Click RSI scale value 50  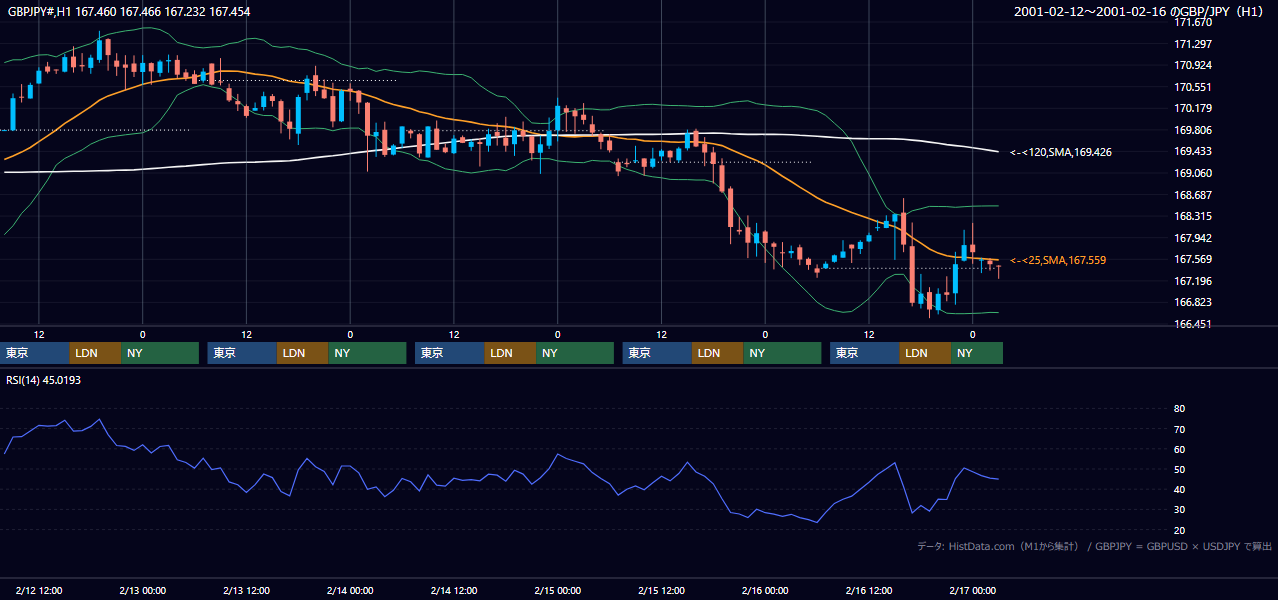point(1180,469)
